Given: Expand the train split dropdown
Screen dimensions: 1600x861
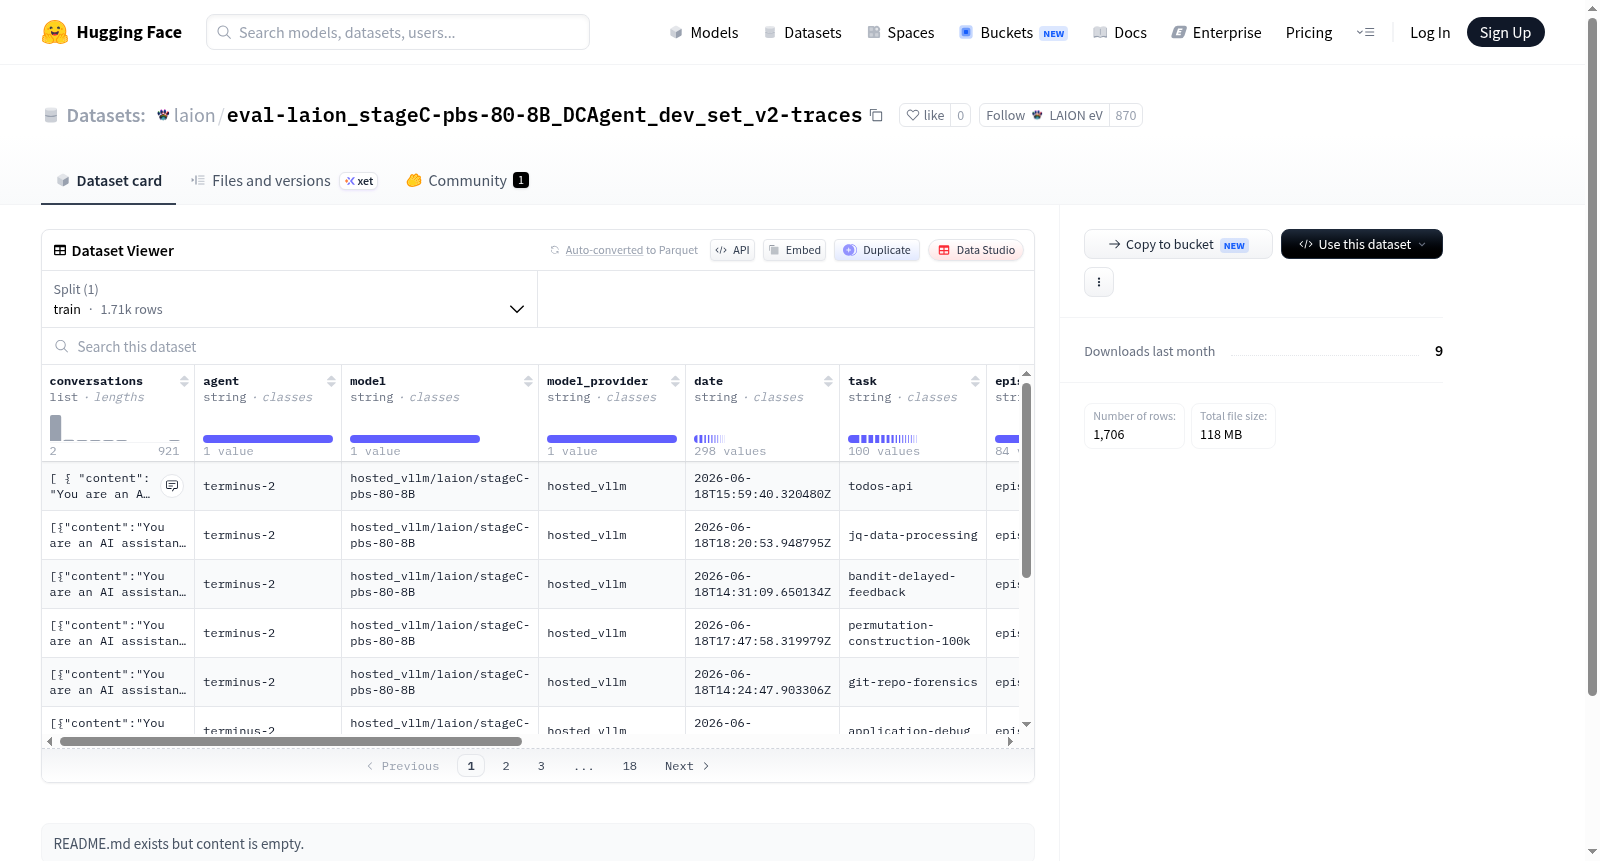Looking at the screenshot, I should point(289,299).
